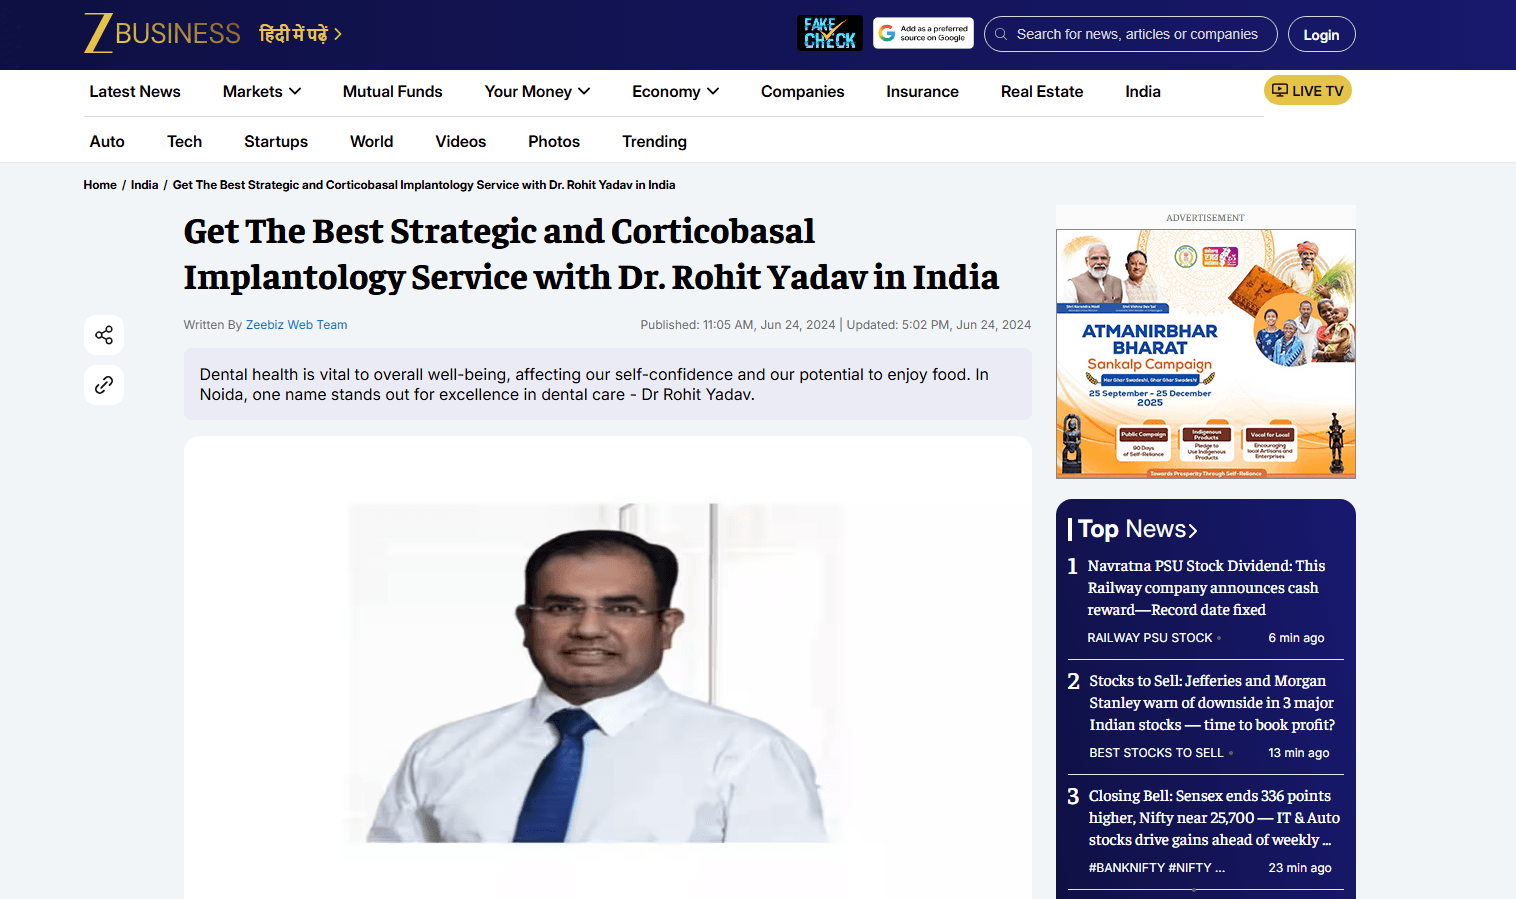Expand the Markets dropdown menu
Screen dimensions: 1516x899
(x=262, y=92)
